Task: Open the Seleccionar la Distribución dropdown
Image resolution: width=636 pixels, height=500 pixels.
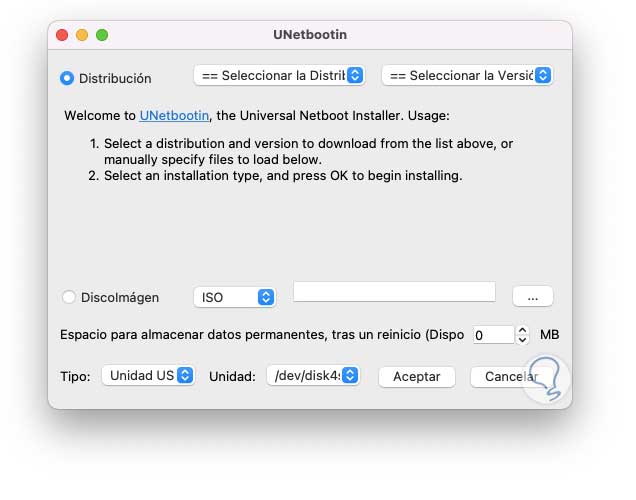Action: coord(279,75)
